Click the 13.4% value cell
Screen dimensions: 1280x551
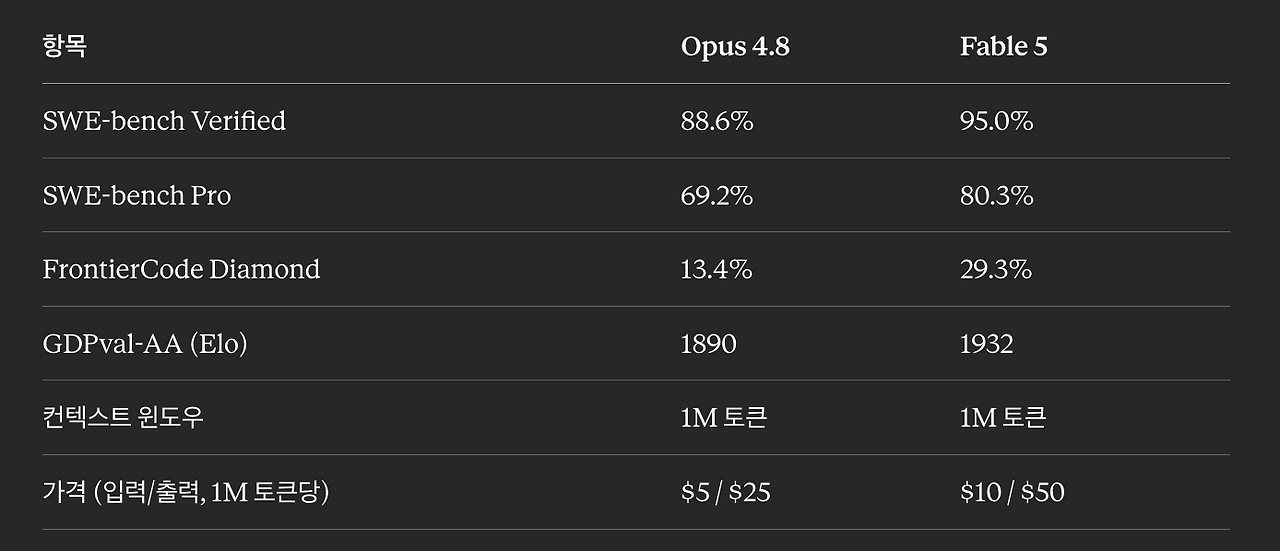tap(717, 269)
